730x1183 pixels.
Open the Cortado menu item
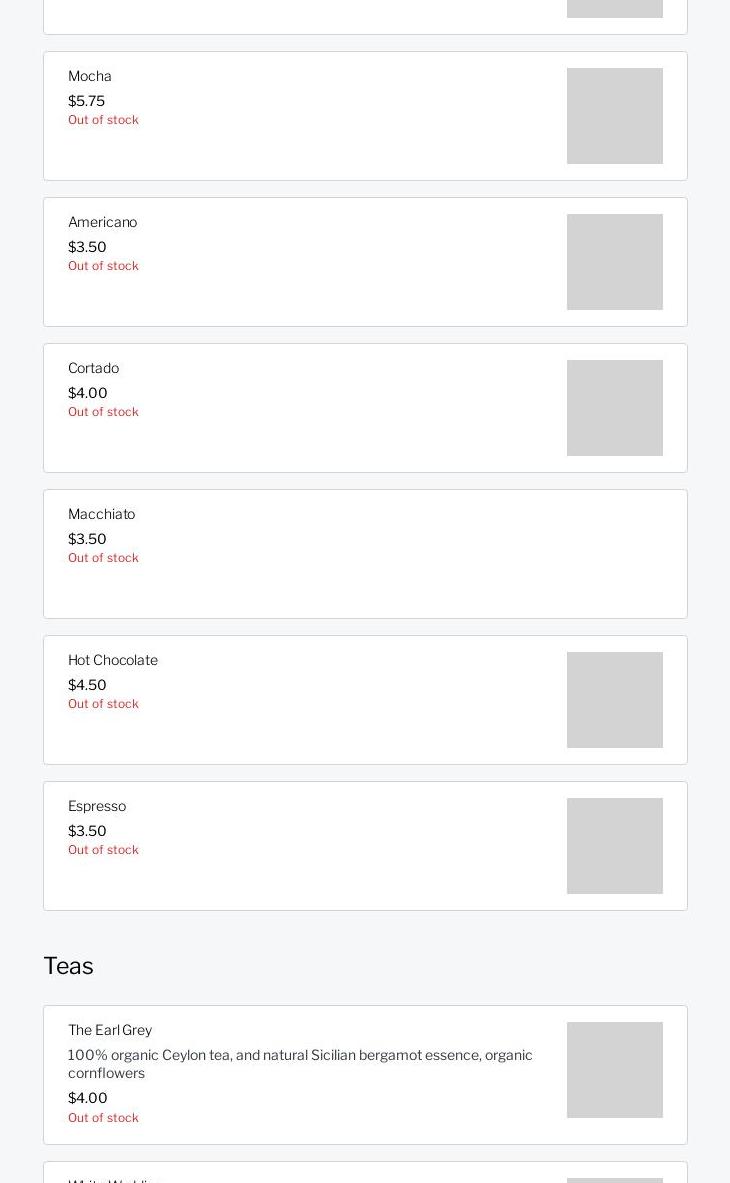[x=93, y=368]
